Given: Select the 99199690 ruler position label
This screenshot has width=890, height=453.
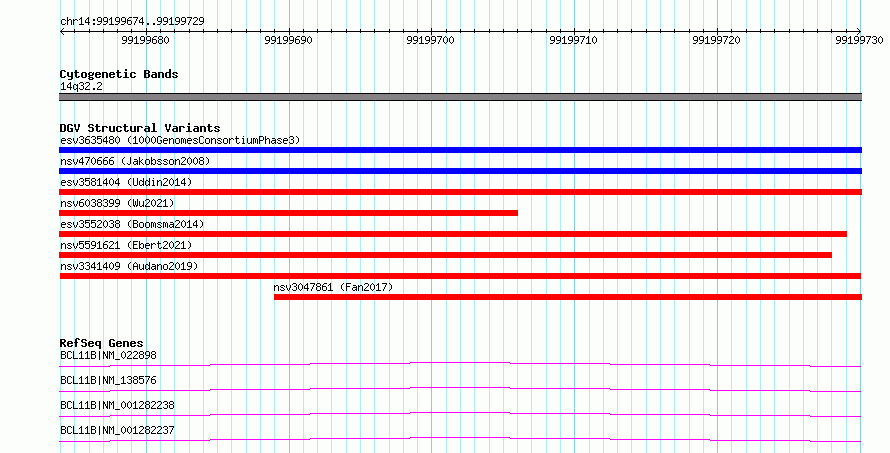Looking at the screenshot, I should pyautogui.click(x=288, y=40).
